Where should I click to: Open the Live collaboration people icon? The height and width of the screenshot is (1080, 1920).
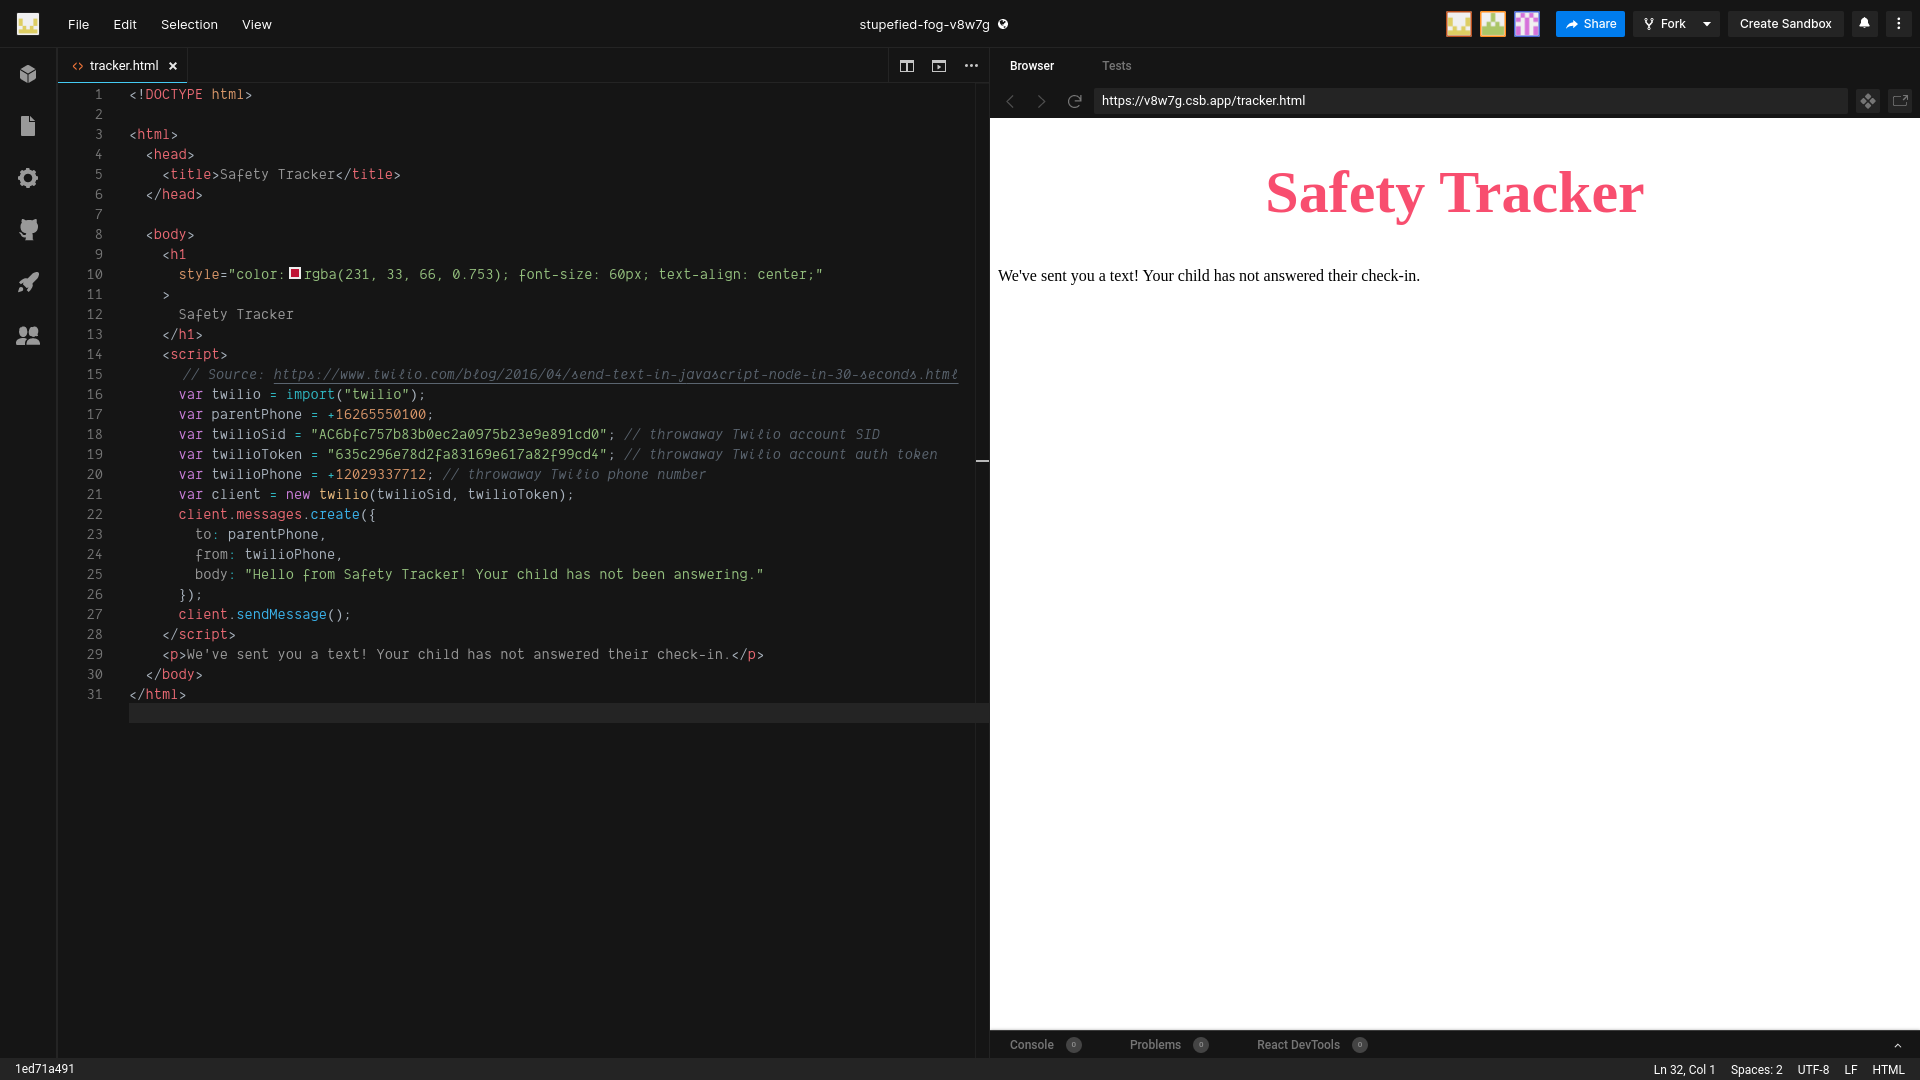click(x=28, y=336)
